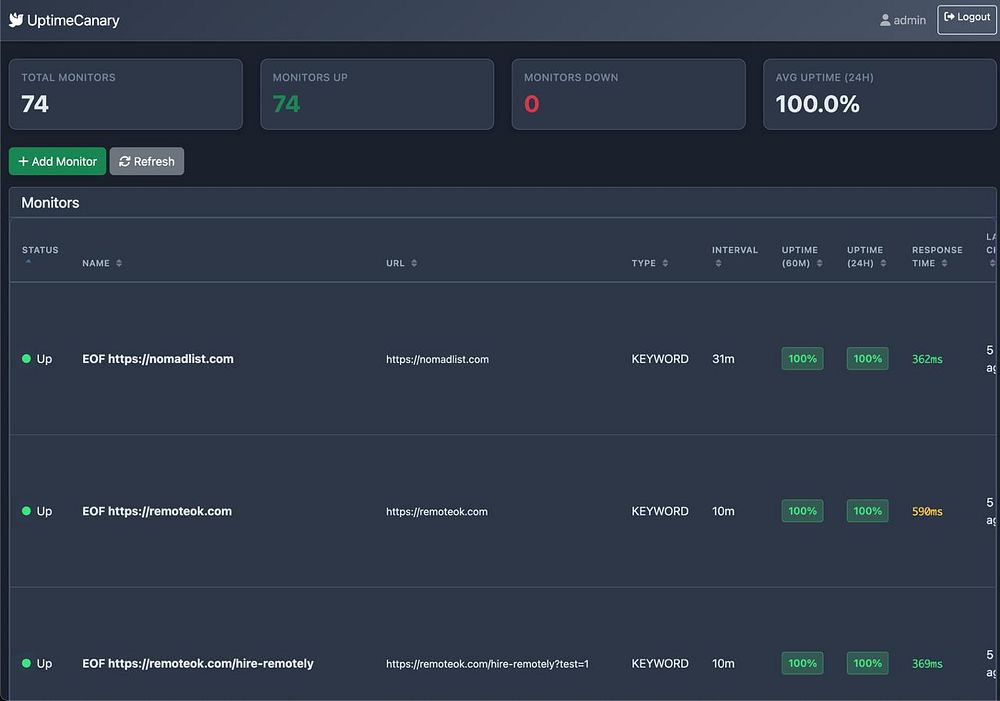Click the Monitors section heading
The width and height of the screenshot is (1000, 701).
click(50, 203)
